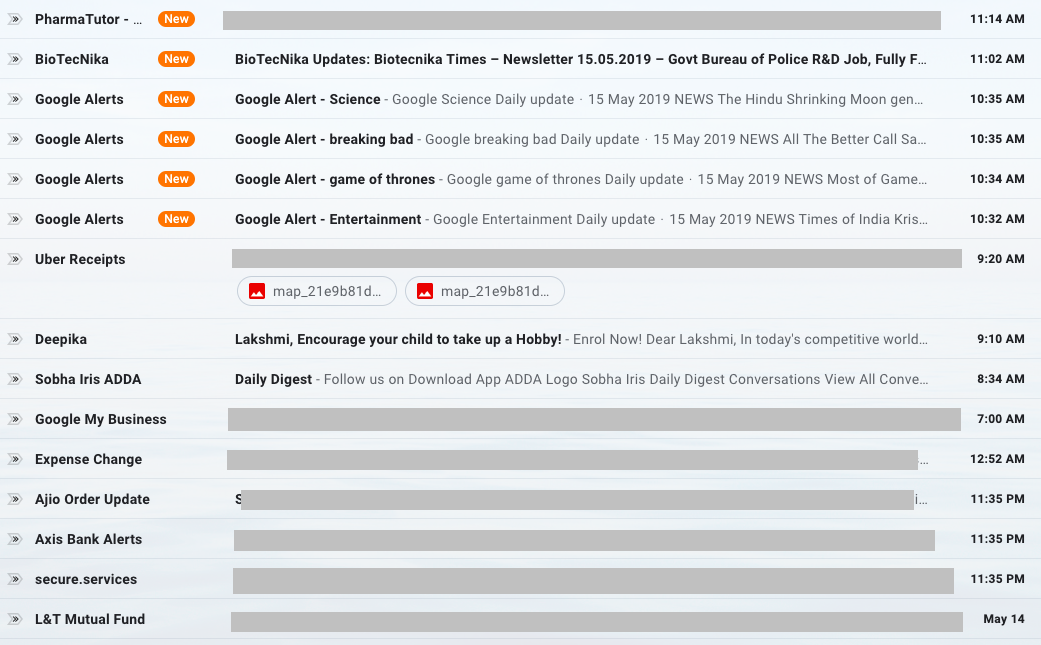Open the 'Google Alert - Science' subject

pyautogui.click(x=307, y=99)
